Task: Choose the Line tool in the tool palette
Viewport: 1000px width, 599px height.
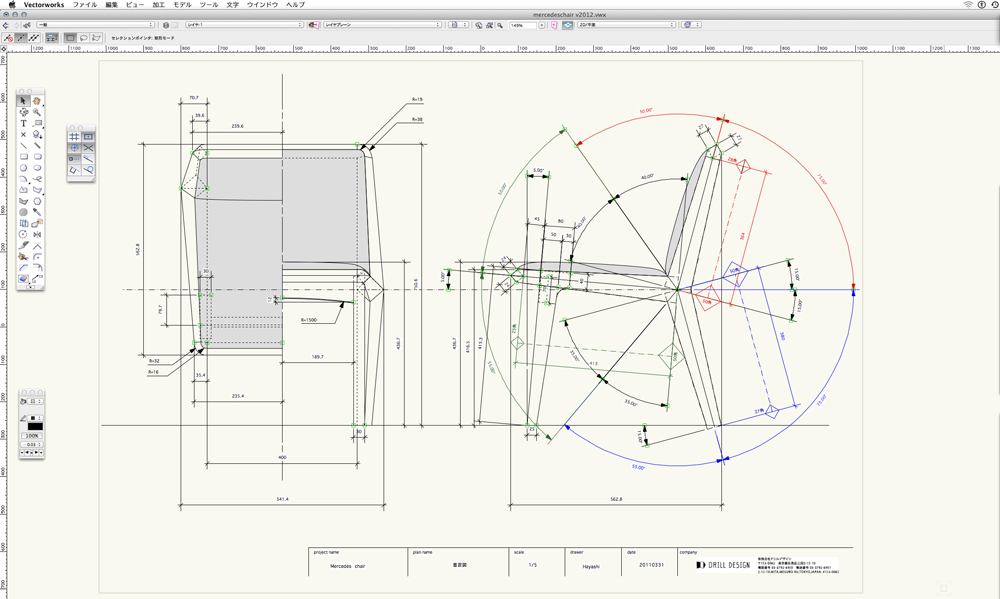Action: [x=24, y=145]
